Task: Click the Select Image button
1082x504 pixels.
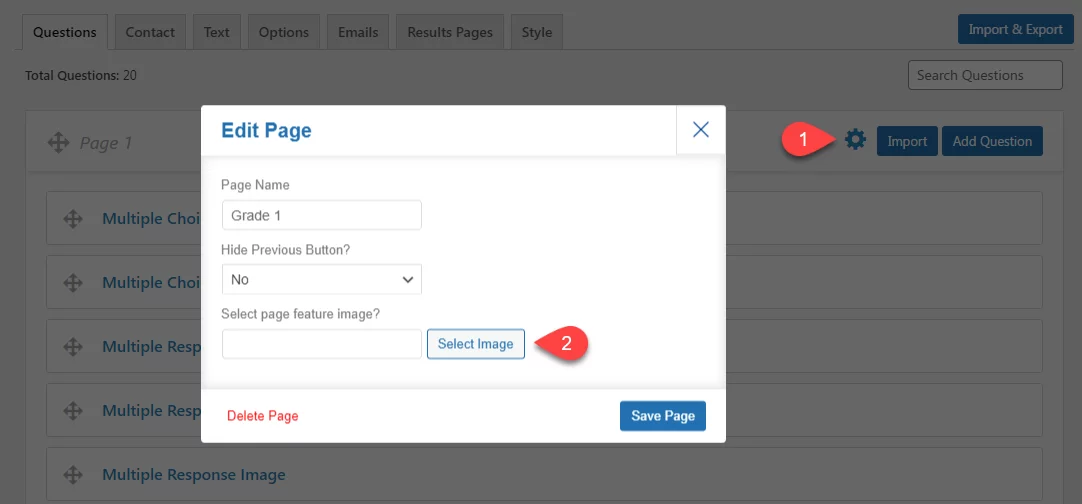Action: [x=475, y=344]
